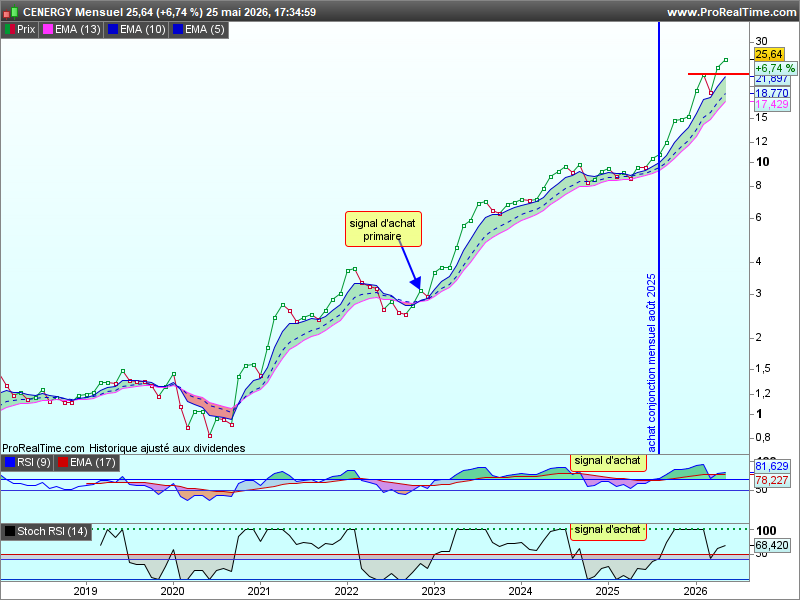Screen dimensions: 800x600
Task: Open the EMA (10) legend label
Action: 143,30
